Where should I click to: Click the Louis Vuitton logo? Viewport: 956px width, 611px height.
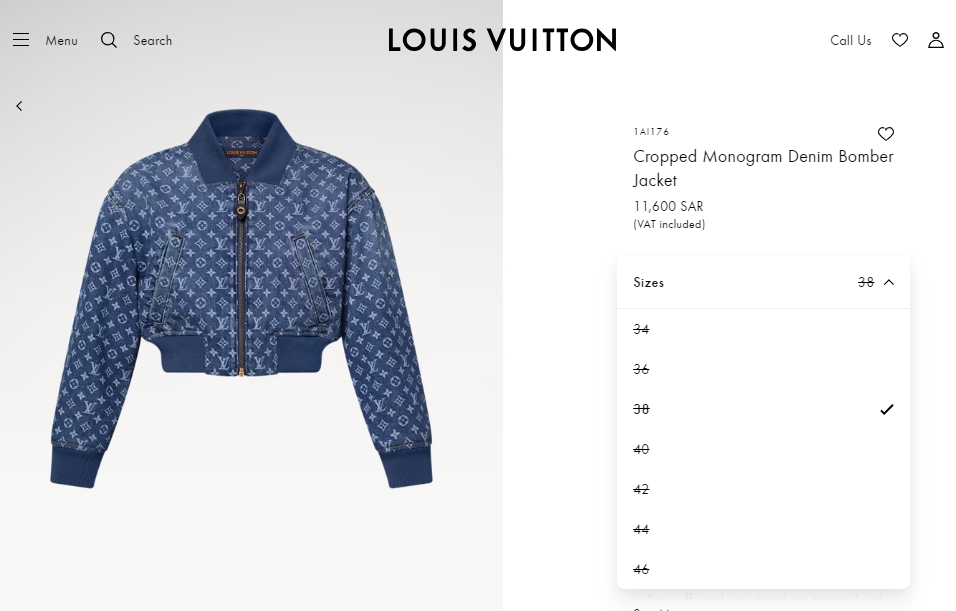(x=502, y=40)
